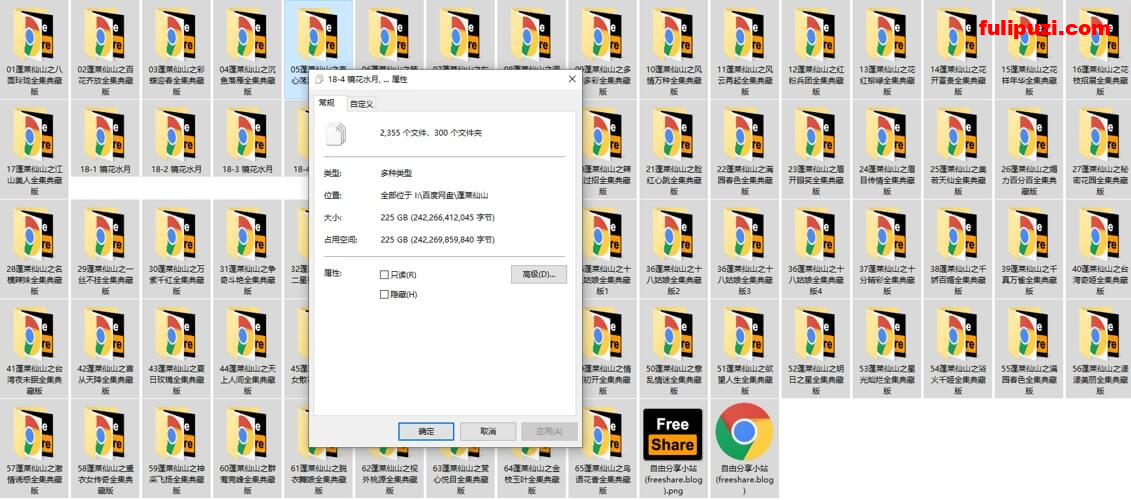This screenshot has width=1131, height=500.
Task: Select folder 52蓬莱仙山之明日之星
Action: (815, 348)
